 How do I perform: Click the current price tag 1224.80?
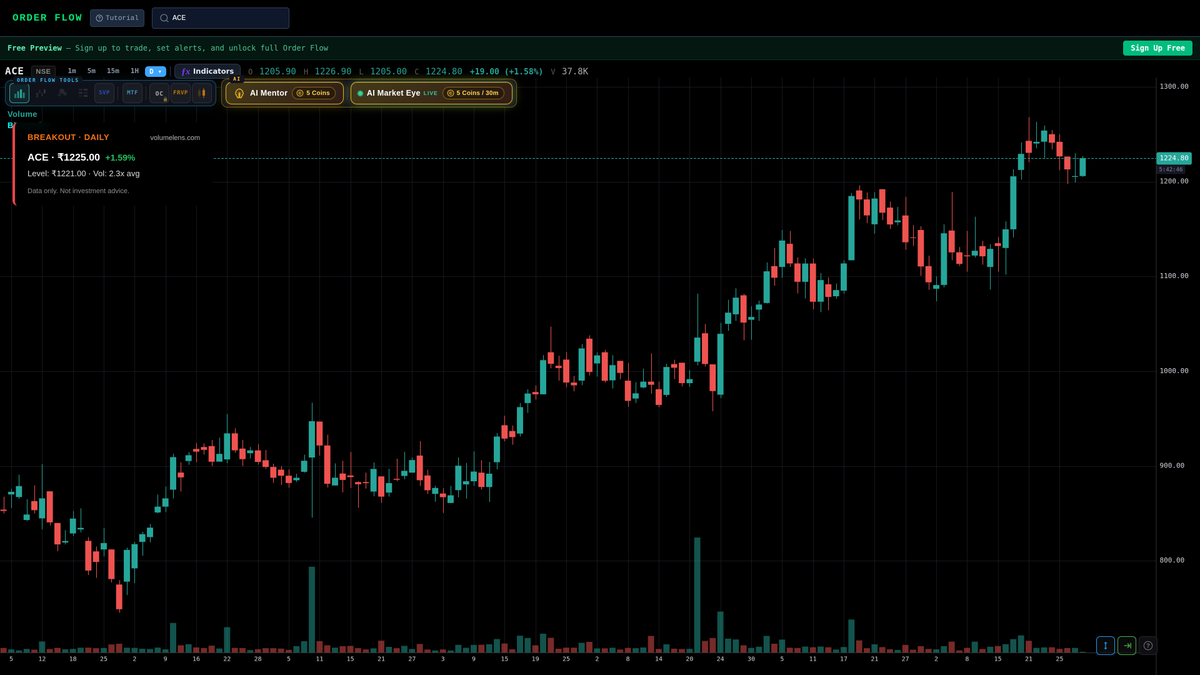pyautogui.click(x=1174, y=158)
